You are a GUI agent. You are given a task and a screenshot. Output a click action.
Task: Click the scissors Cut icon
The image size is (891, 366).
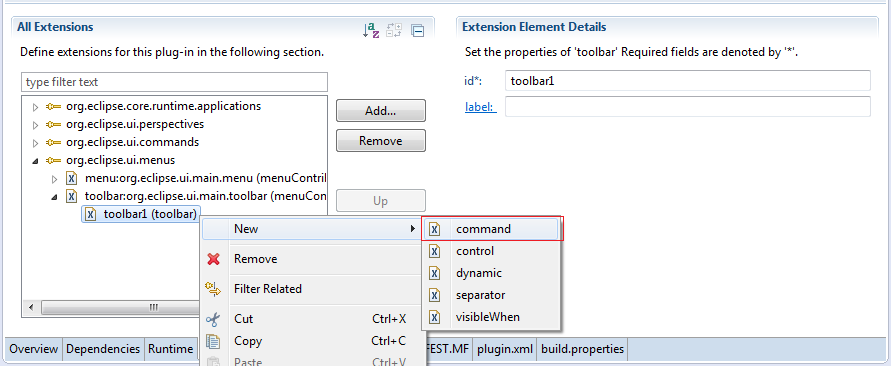coord(213,319)
